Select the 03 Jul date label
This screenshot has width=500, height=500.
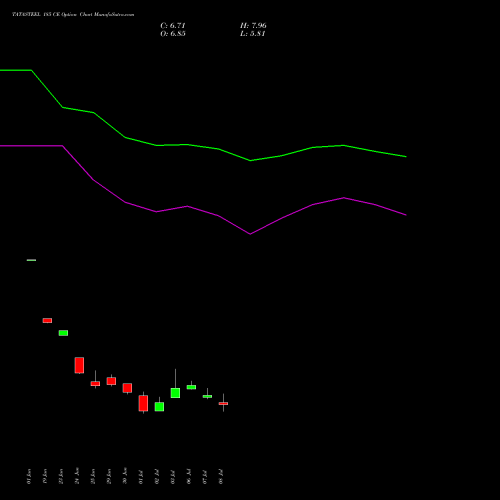173,477
